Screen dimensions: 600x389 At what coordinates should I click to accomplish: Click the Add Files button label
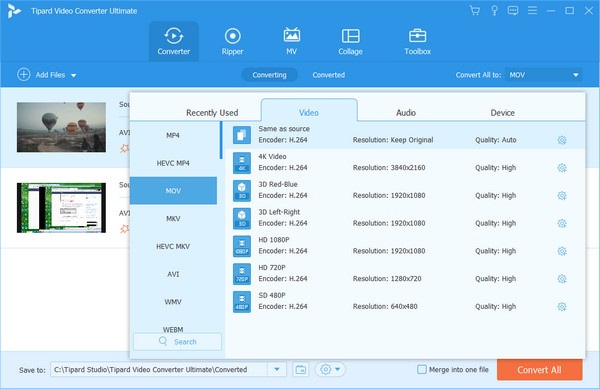(50, 75)
